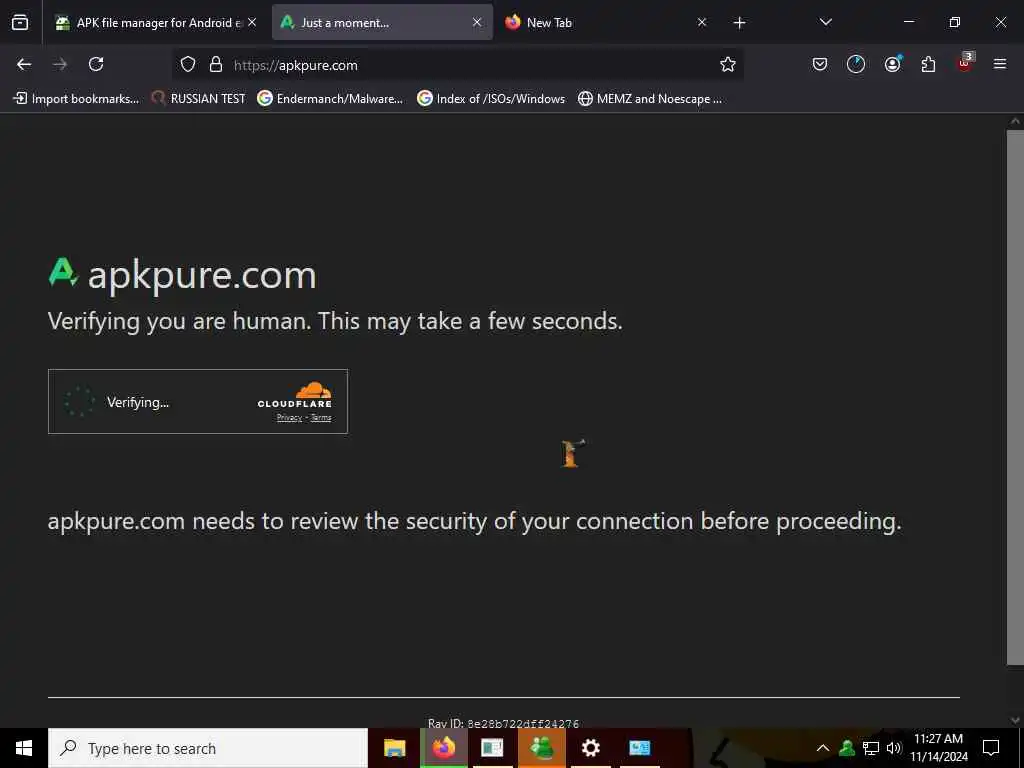Image resolution: width=1024 pixels, height=768 pixels.
Task: Open Firefox View tab overview icon
Action: click(20, 22)
